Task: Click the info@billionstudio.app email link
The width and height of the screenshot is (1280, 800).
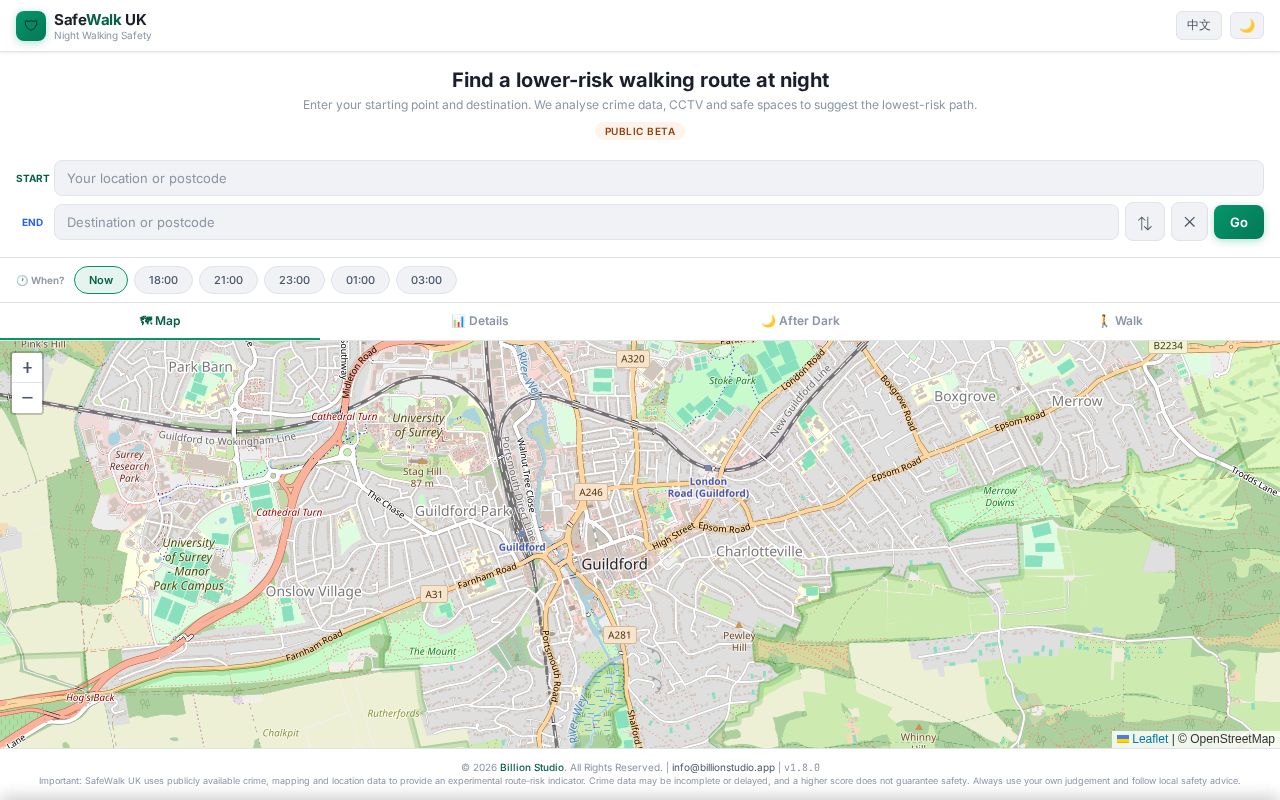Action: click(x=723, y=768)
